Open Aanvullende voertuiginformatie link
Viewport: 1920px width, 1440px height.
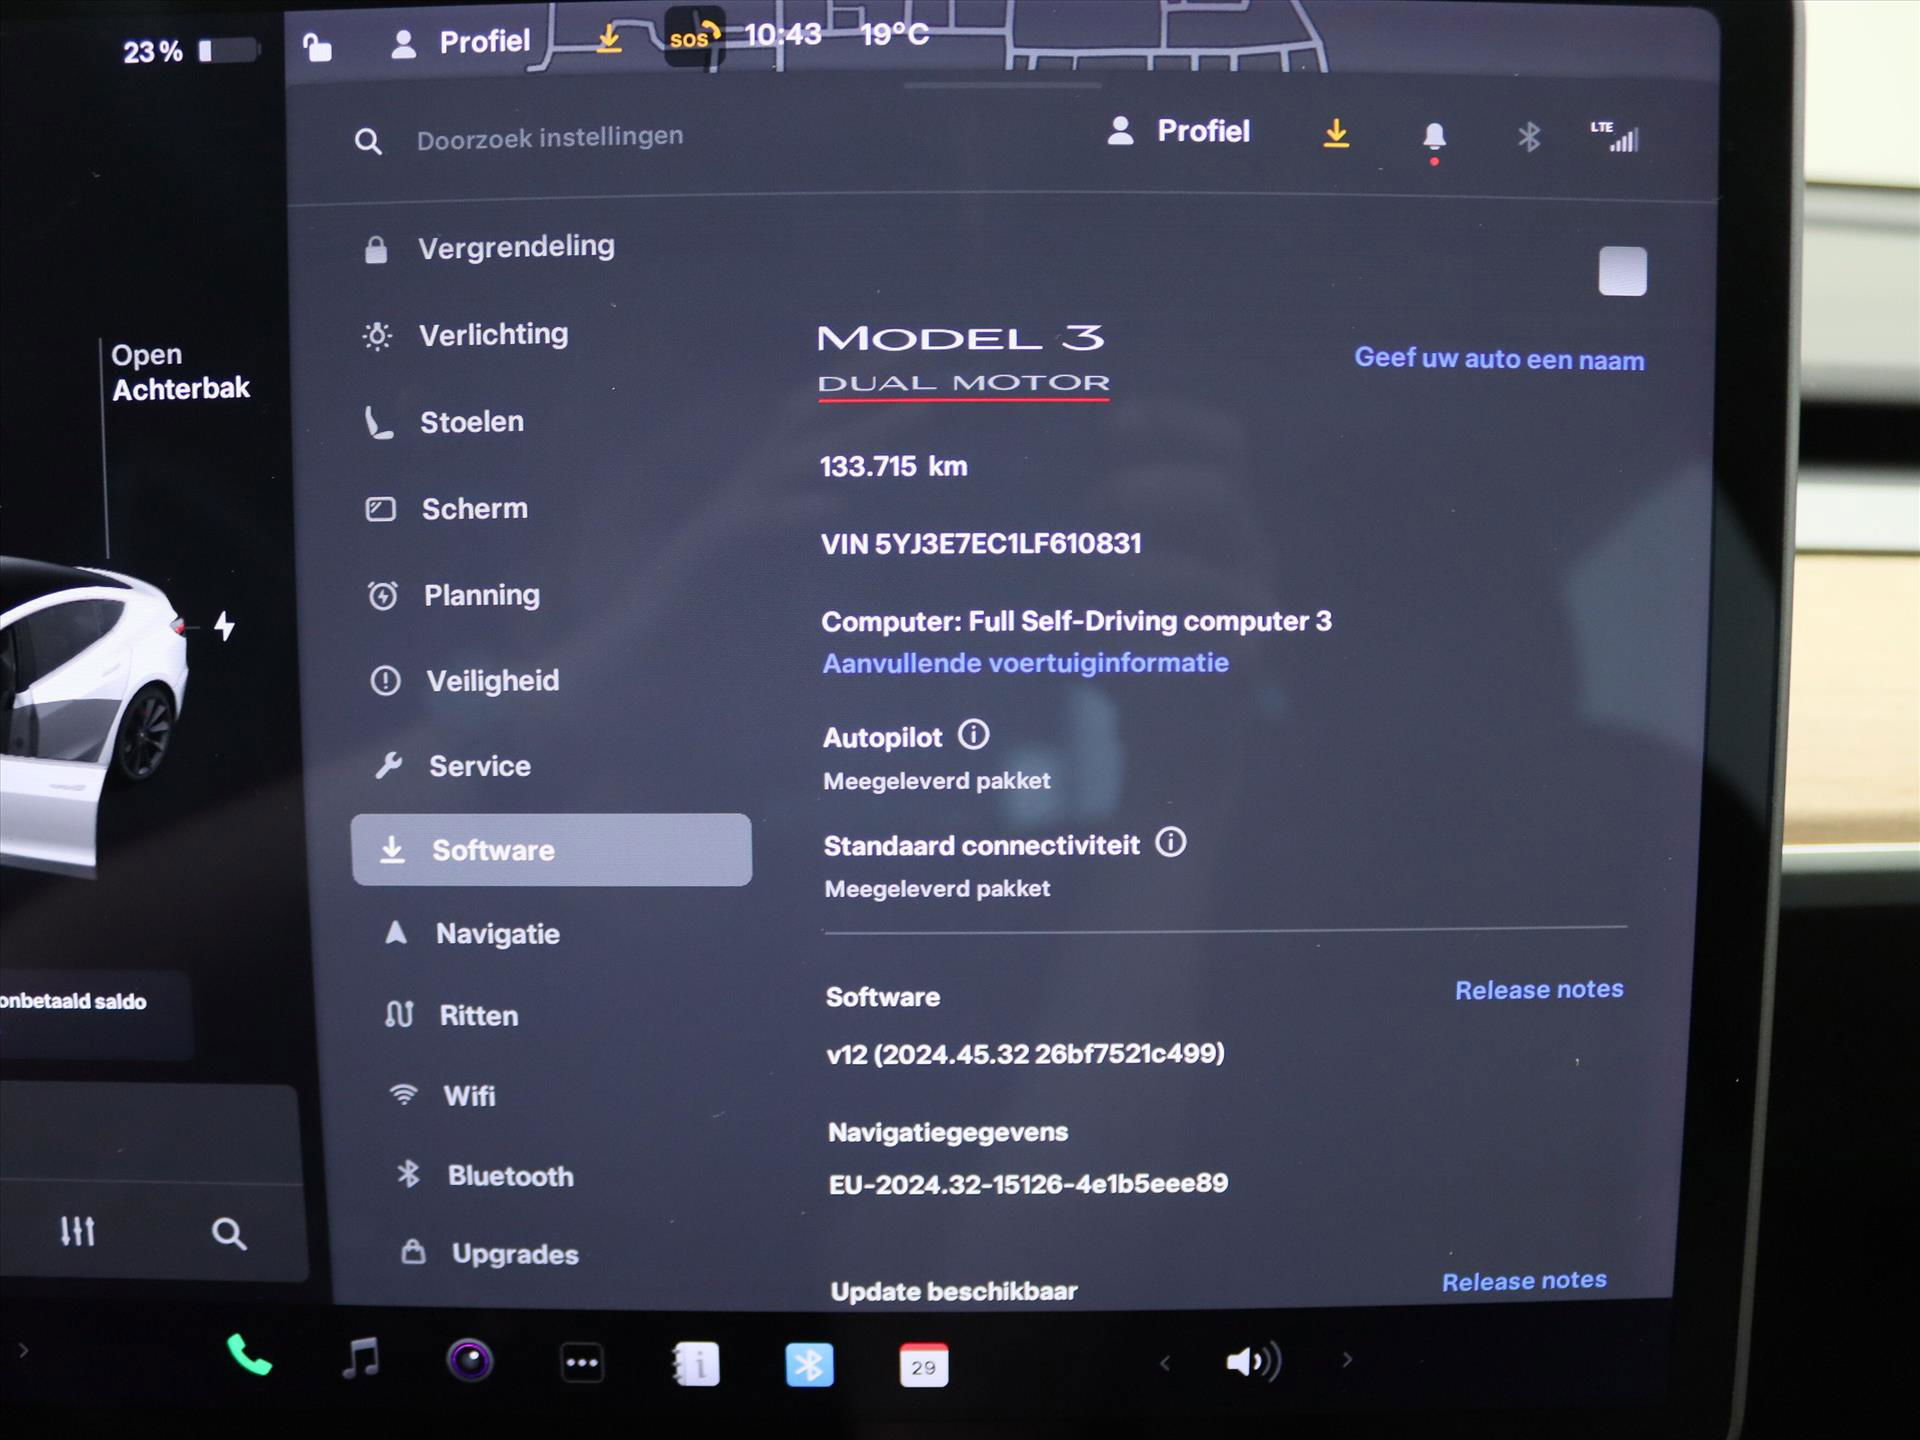pyautogui.click(x=1025, y=663)
